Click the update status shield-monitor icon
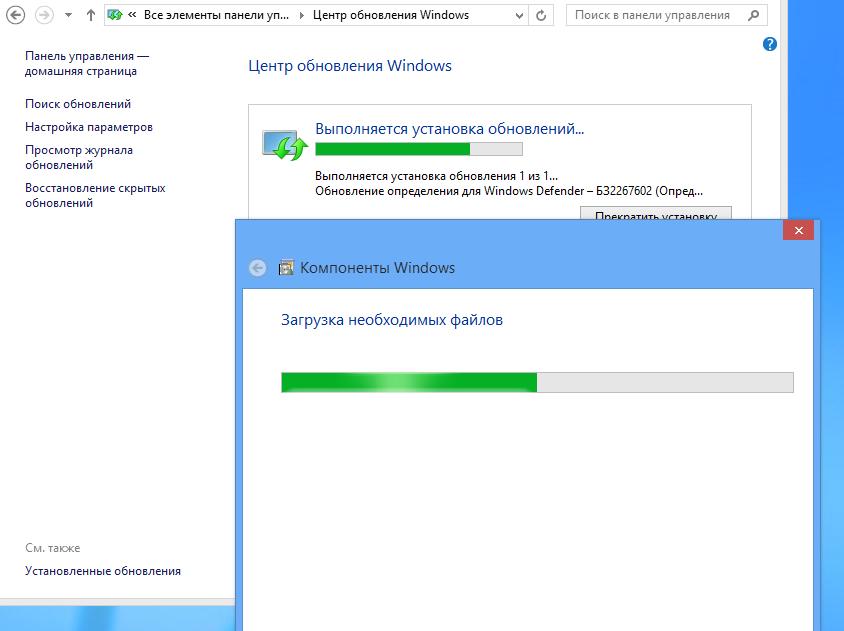844x631 pixels. 285,145
